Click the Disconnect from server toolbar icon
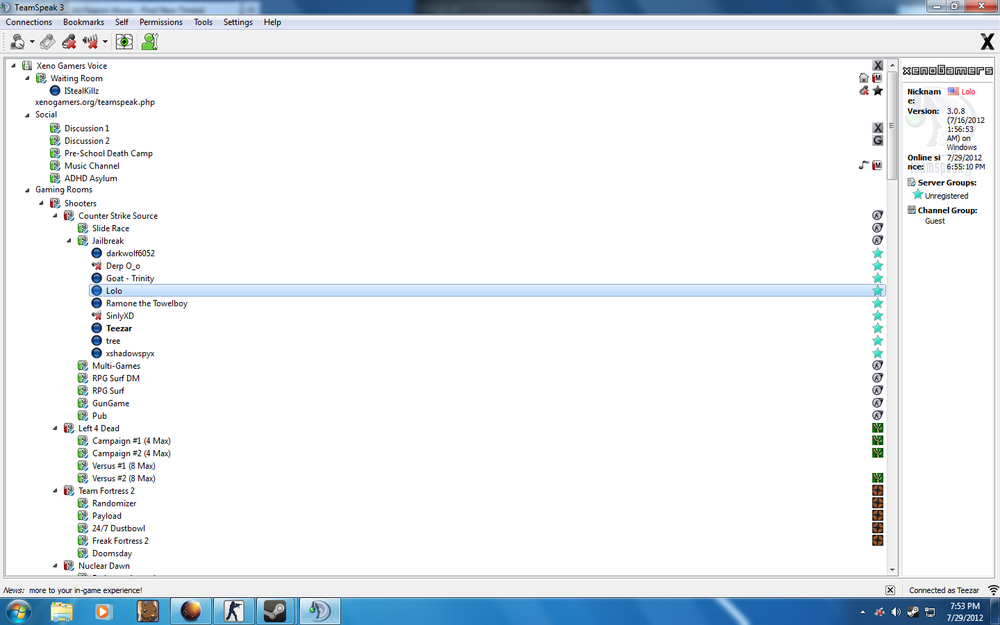This screenshot has width=1000, height=625. pos(47,42)
